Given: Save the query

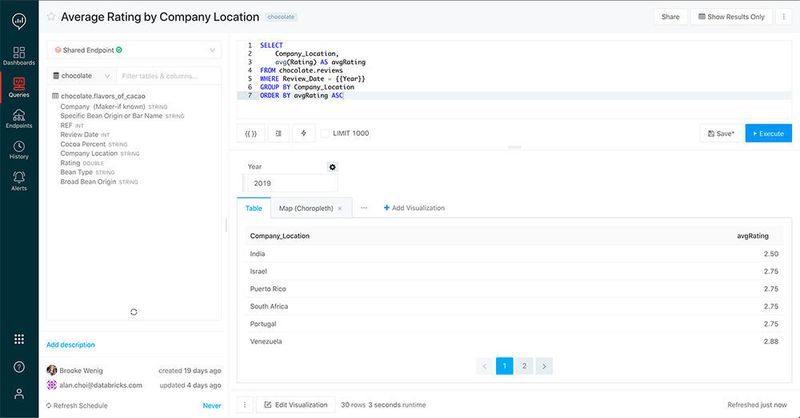Looking at the screenshot, I should (721, 133).
